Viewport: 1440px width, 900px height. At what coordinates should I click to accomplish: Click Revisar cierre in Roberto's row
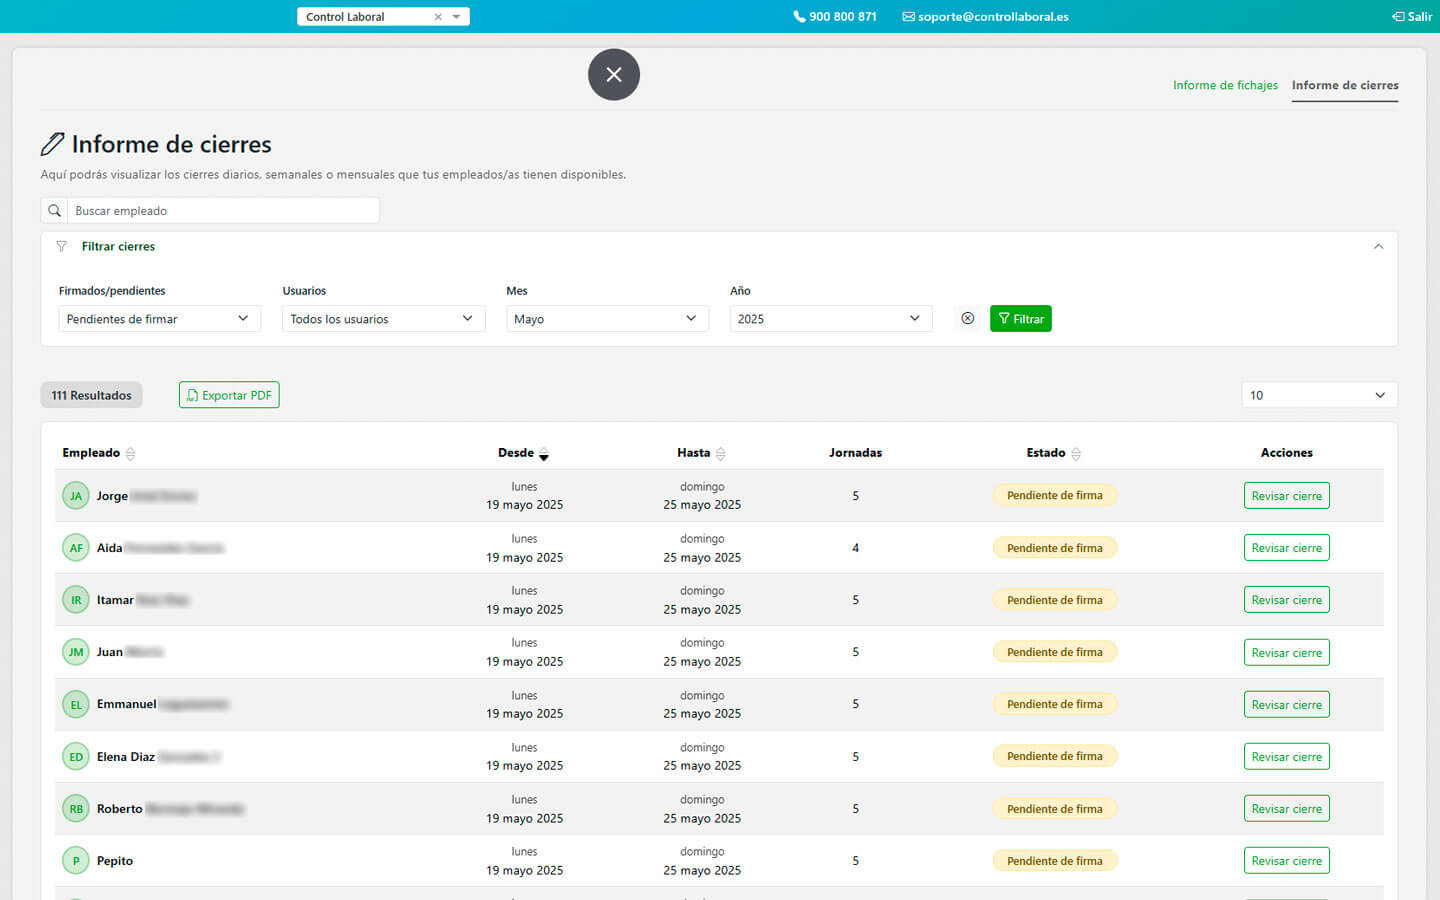[1286, 809]
